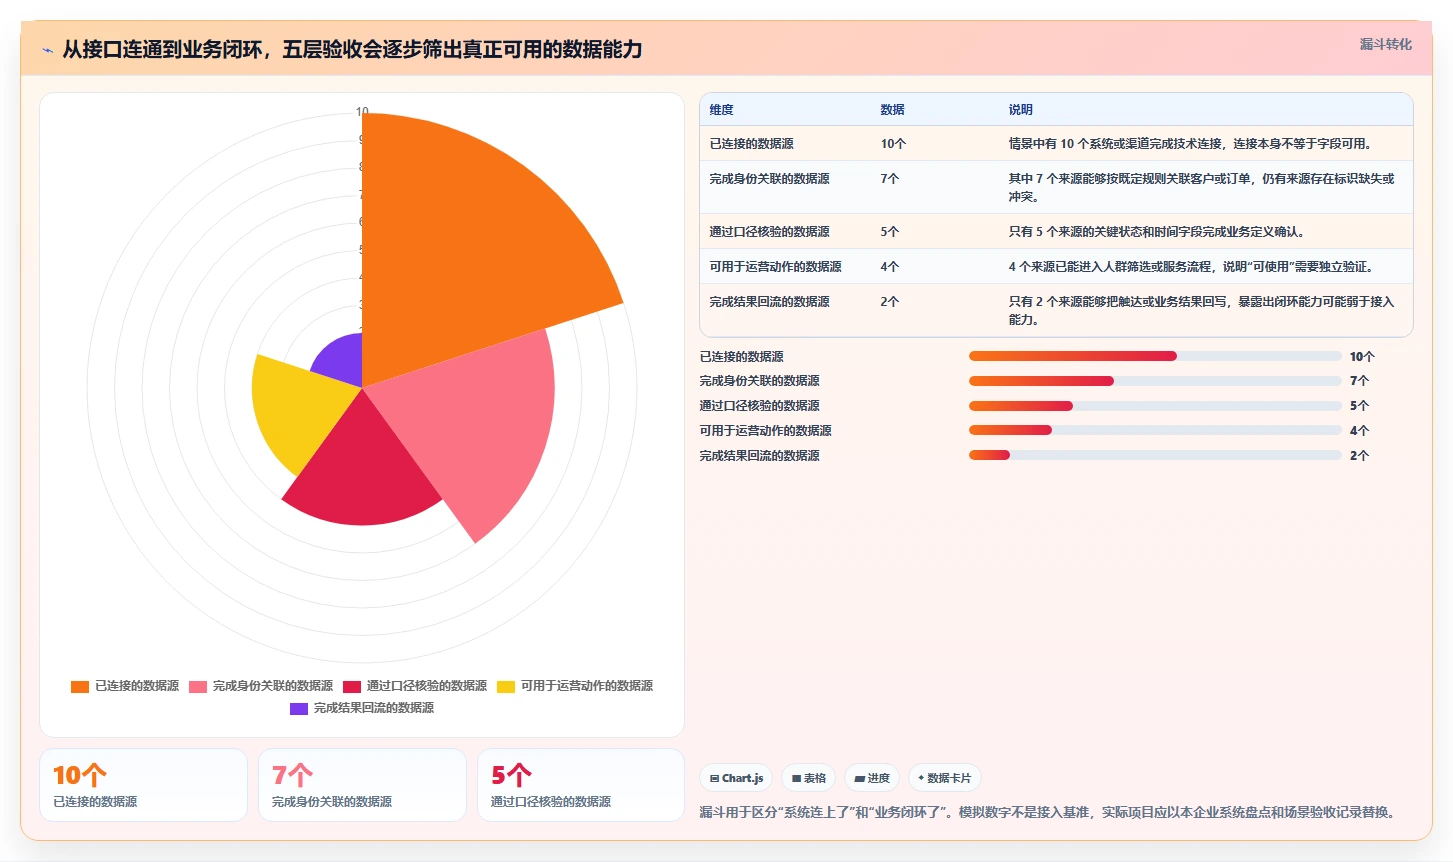Click the 已连接的数据源 progress bar
This screenshot has height=862, width=1453.
coord(1155,356)
